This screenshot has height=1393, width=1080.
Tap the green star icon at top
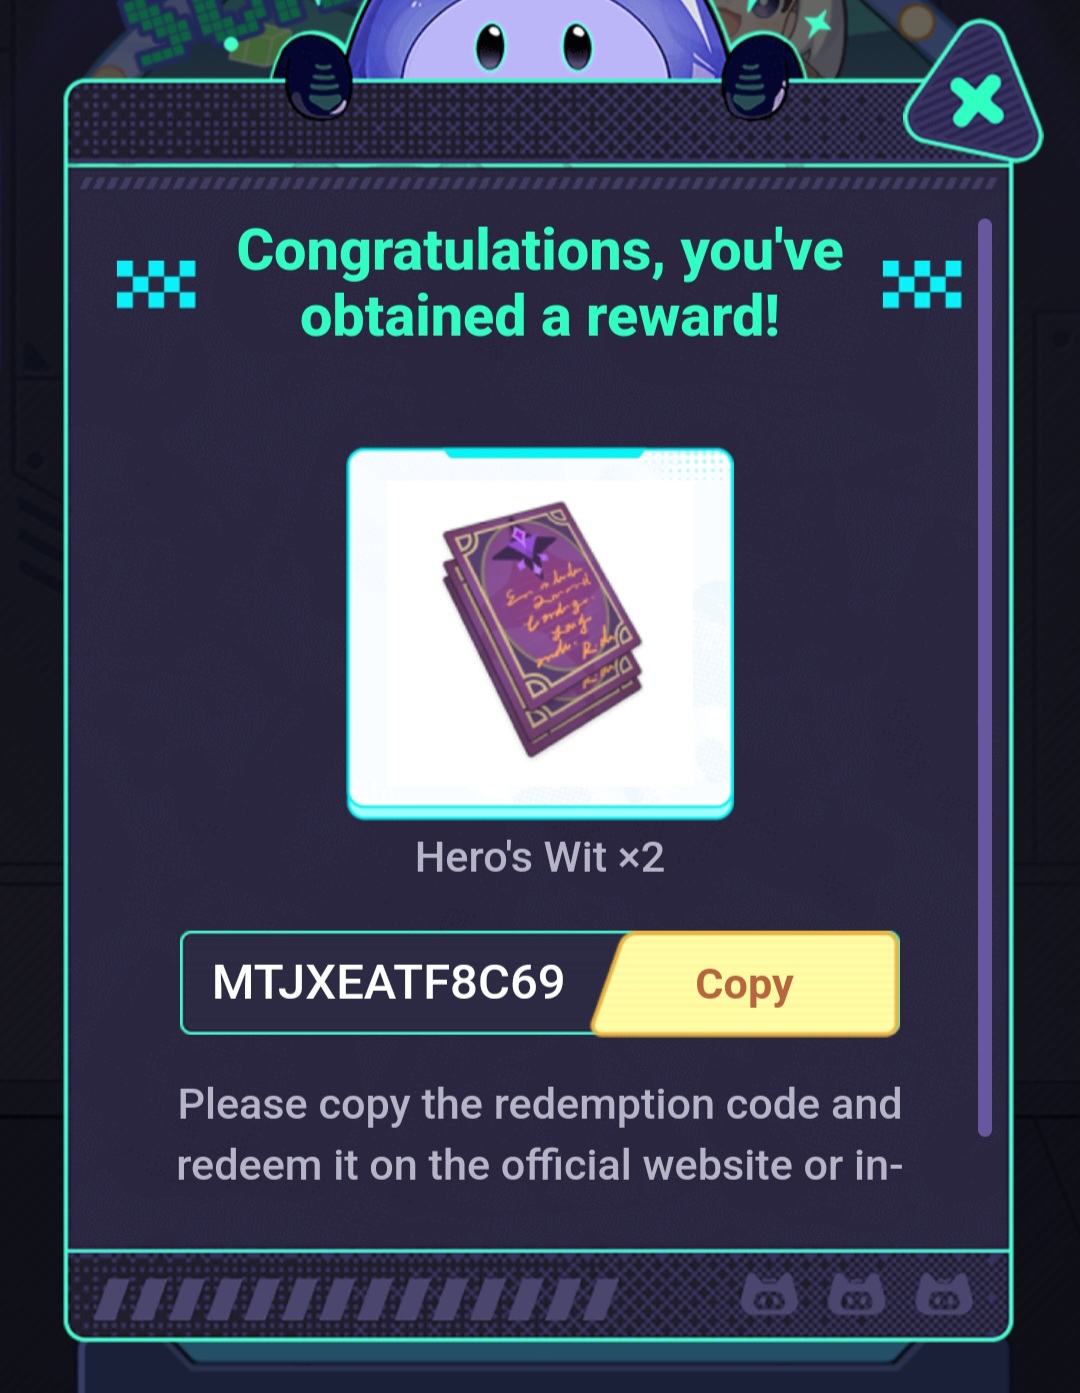(818, 22)
